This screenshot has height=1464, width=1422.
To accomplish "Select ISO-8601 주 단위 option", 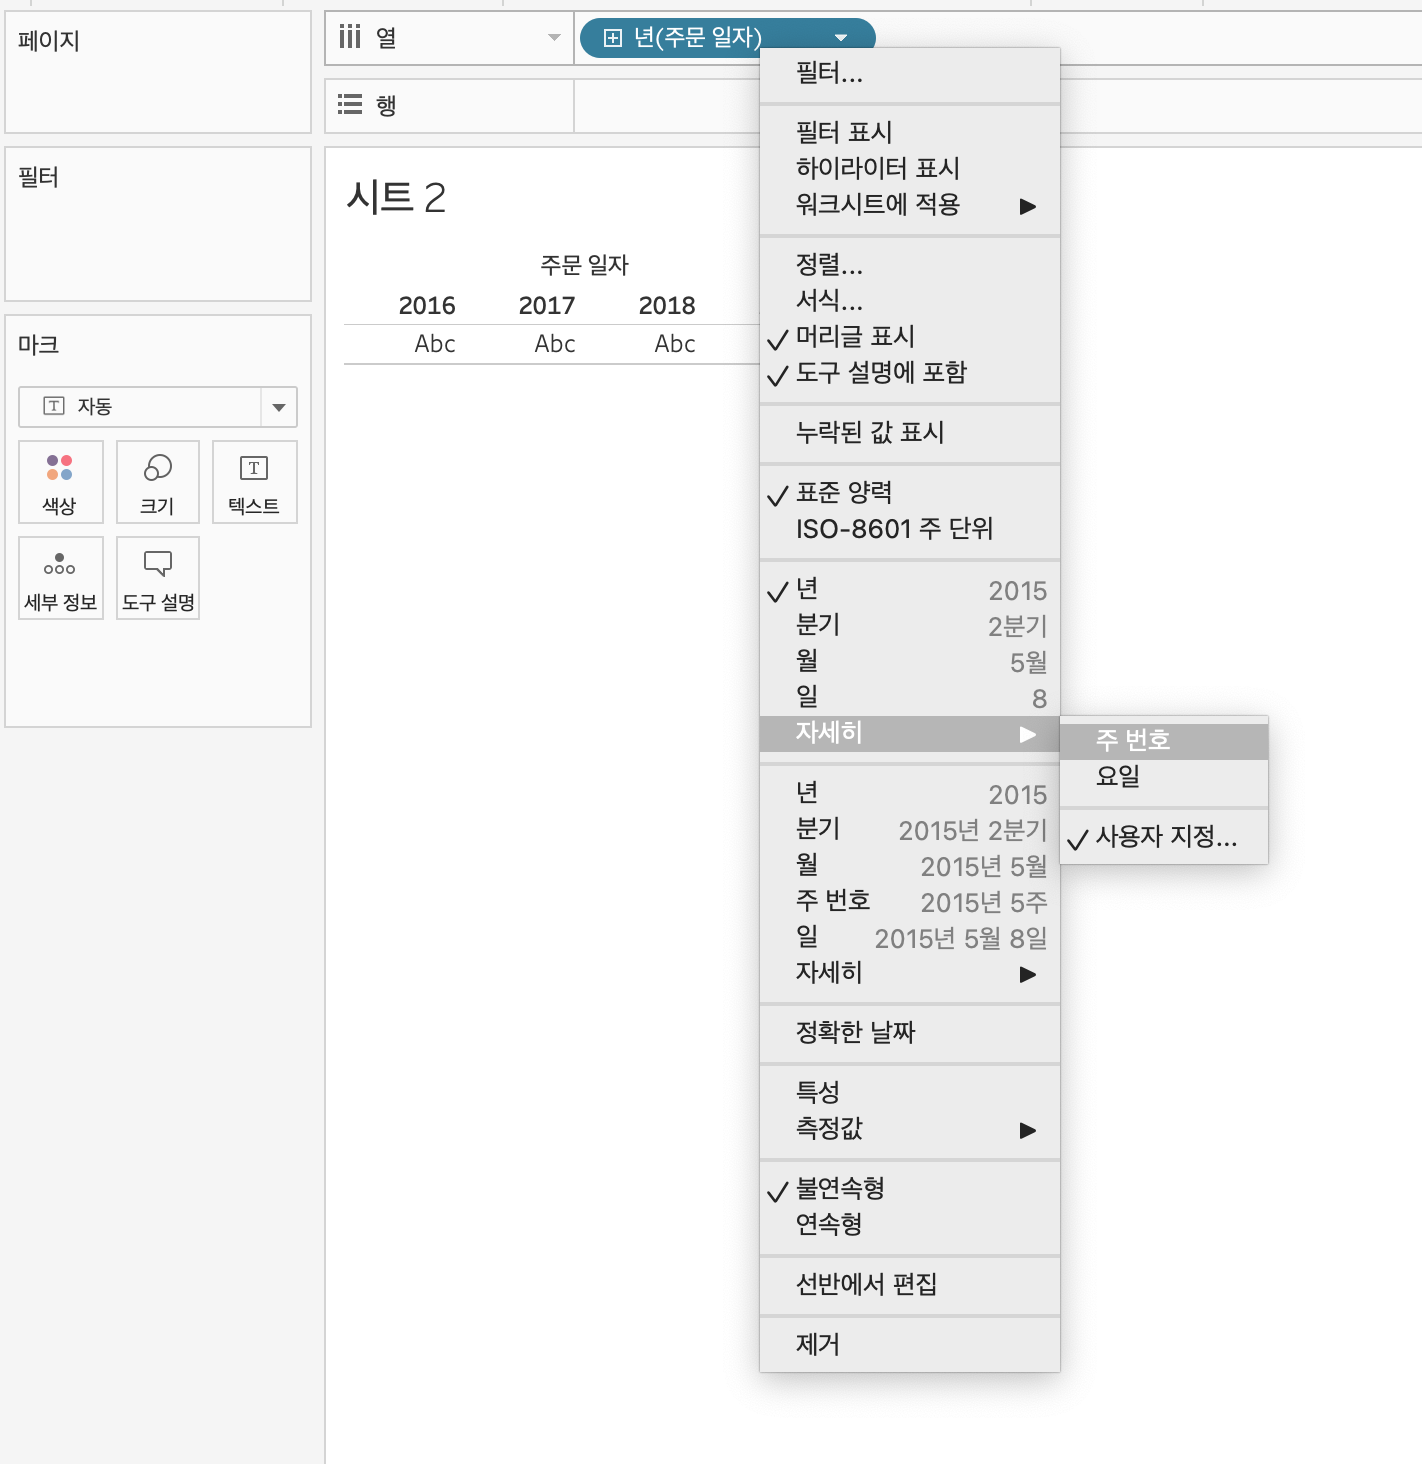I will [910, 529].
